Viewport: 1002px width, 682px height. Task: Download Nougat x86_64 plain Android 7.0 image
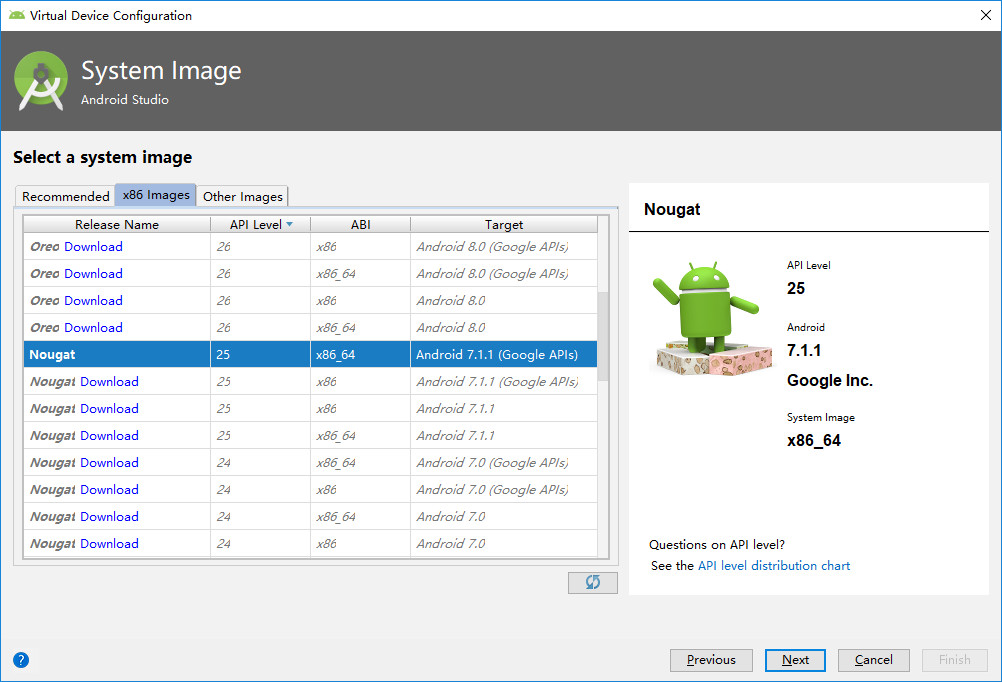click(x=109, y=516)
